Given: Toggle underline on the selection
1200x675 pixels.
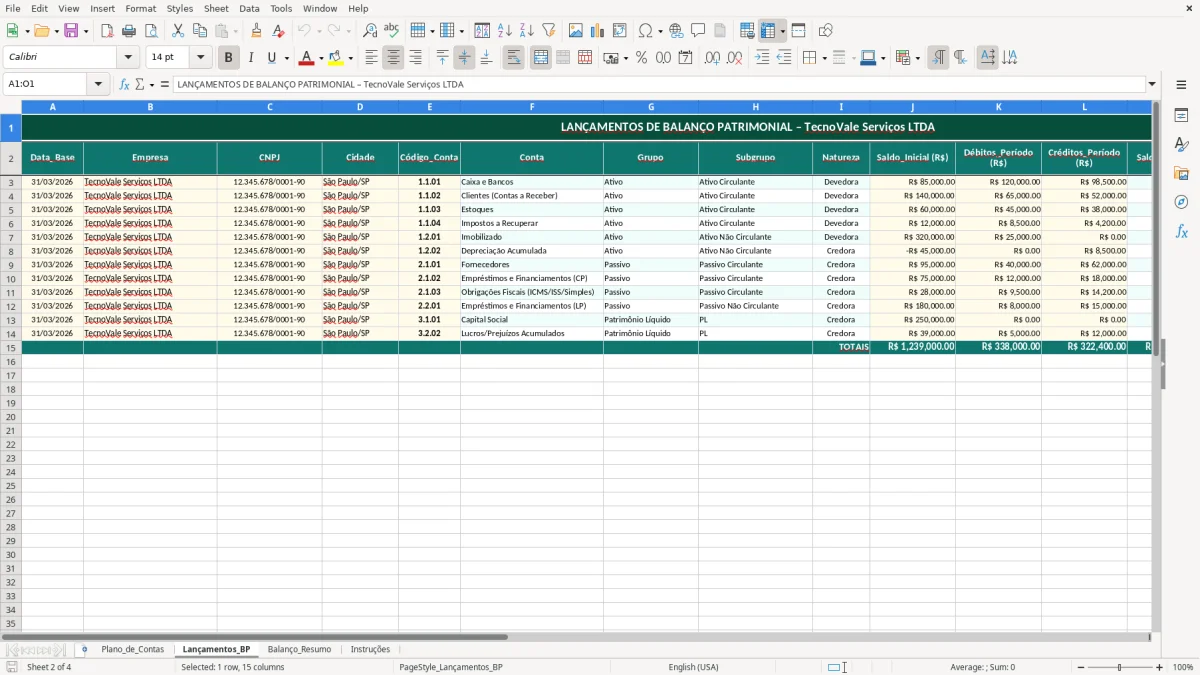Looking at the screenshot, I should point(271,57).
